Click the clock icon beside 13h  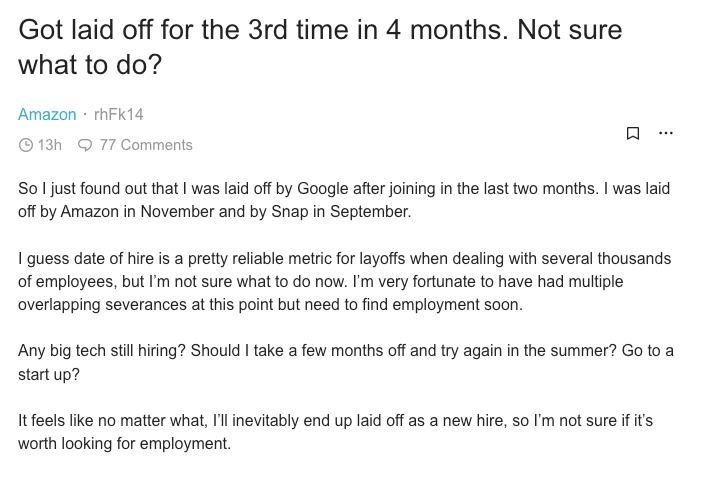[x=26, y=145]
